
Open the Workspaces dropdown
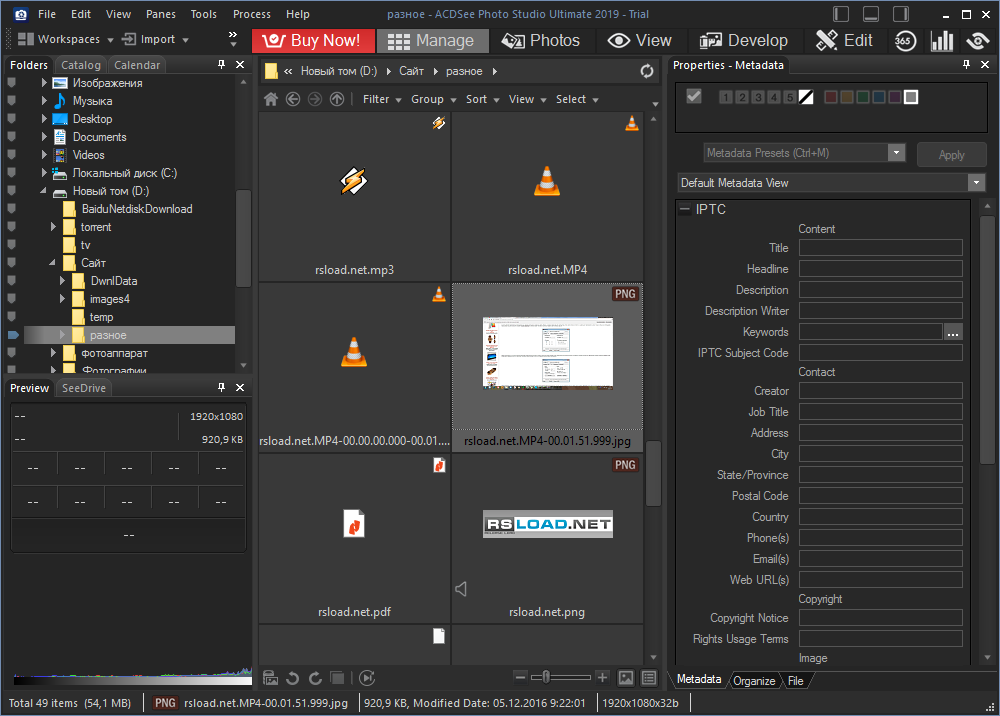pyautogui.click(x=65, y=40)
